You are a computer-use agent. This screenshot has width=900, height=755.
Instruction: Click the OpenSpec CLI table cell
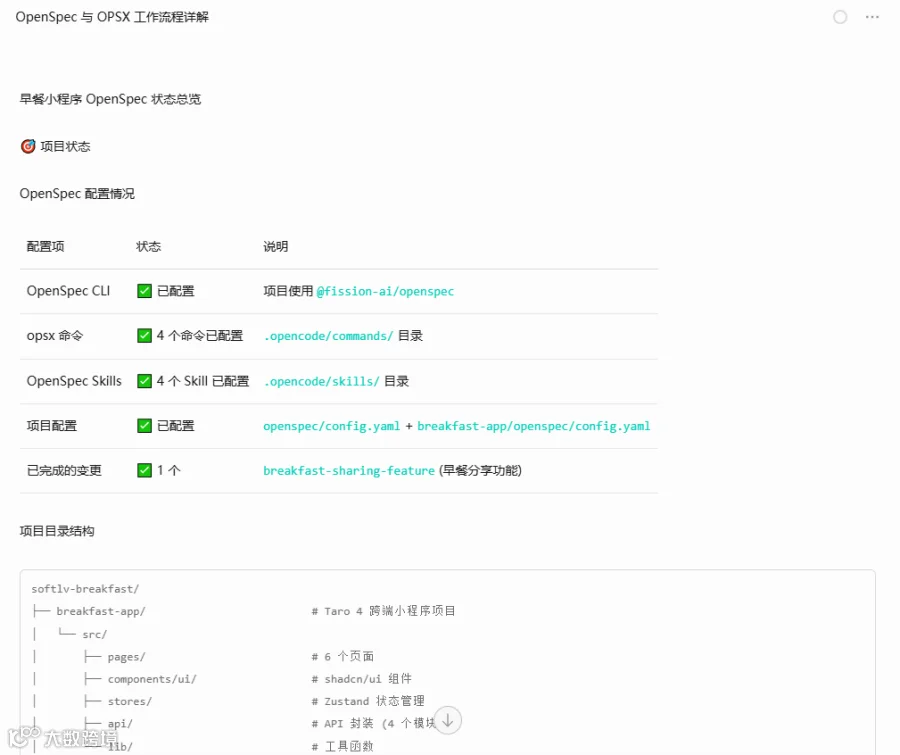point(68,291)
